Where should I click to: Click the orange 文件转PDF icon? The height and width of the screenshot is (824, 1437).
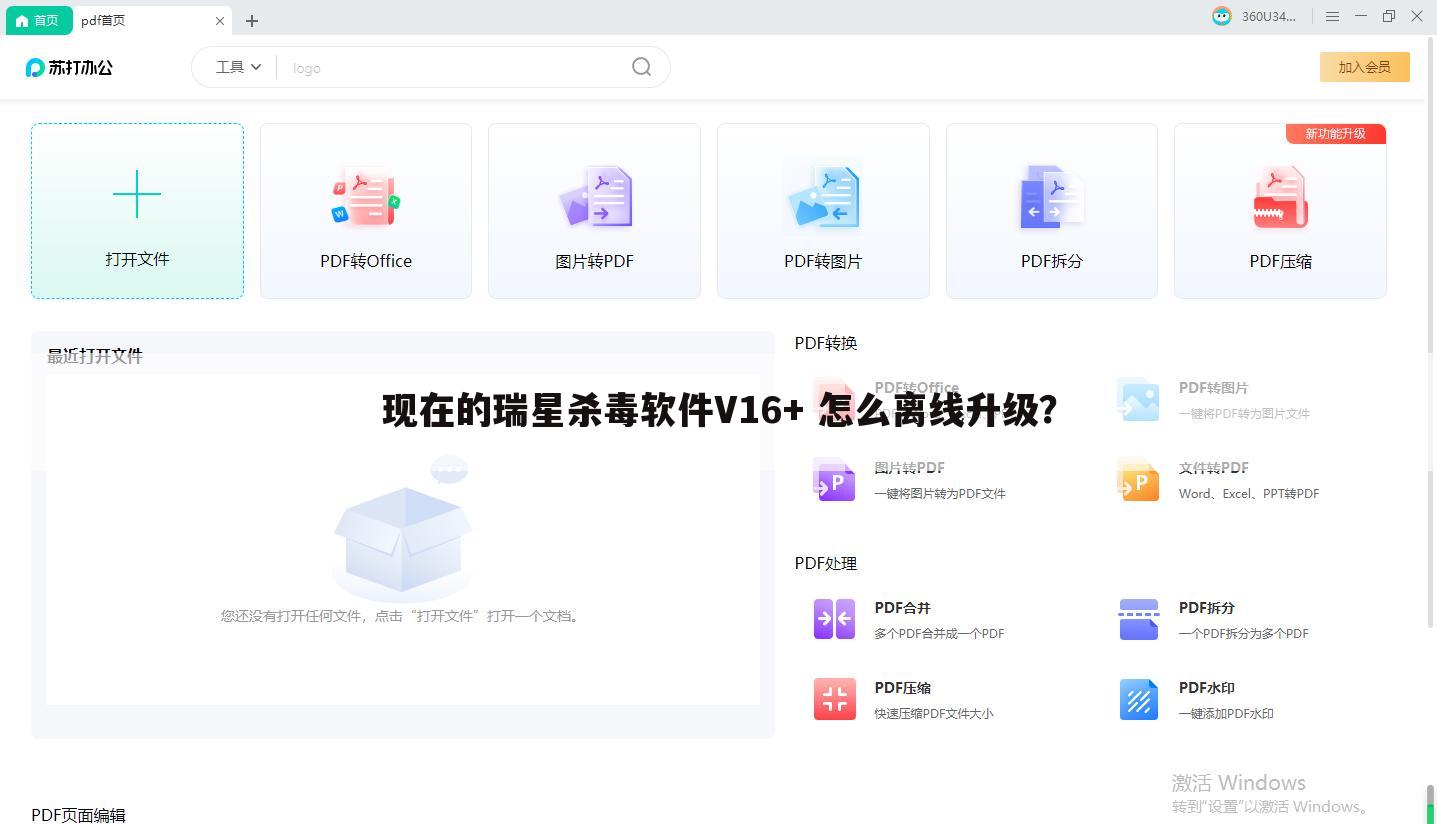tap(1138, 479)
